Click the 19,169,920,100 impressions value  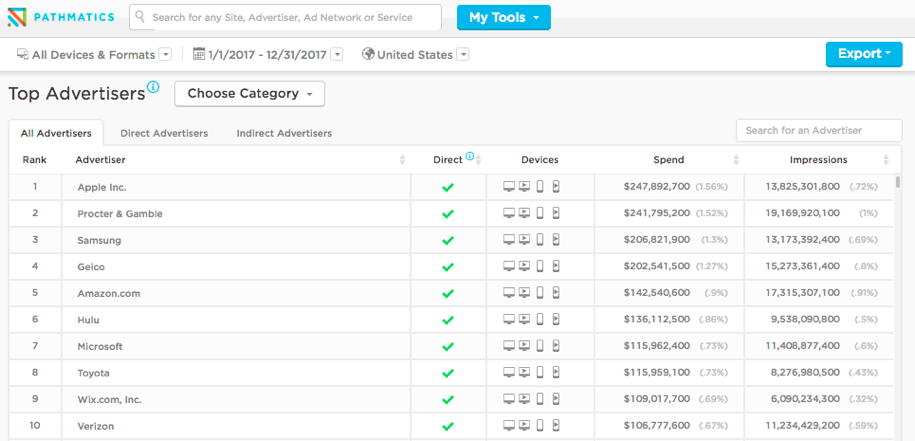click(803, 214)
